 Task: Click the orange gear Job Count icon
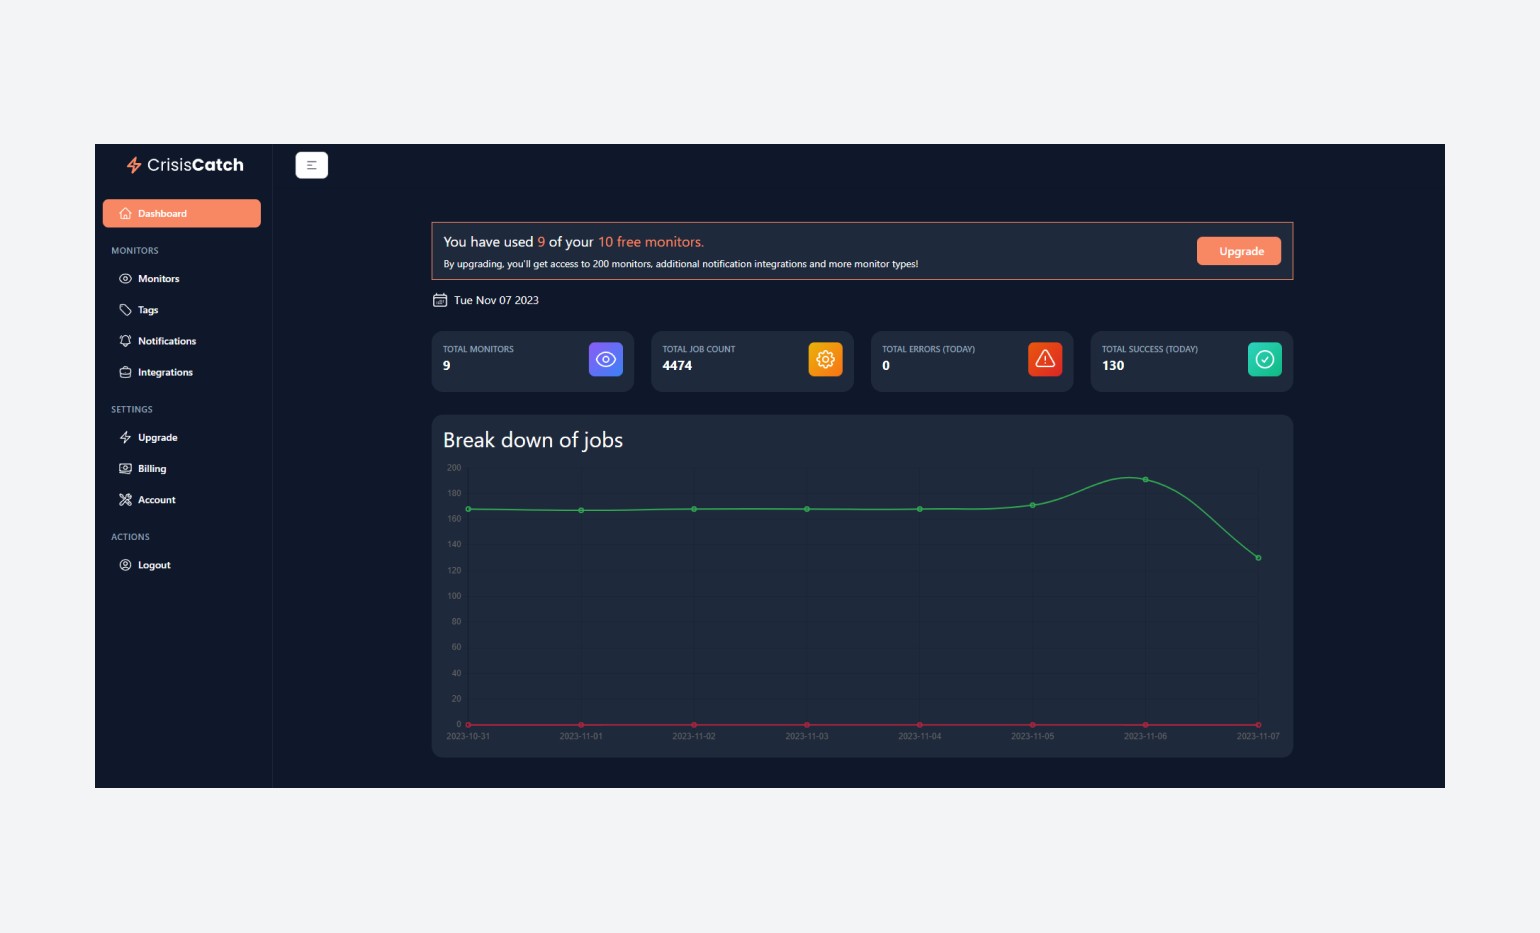pyautogui.click(x=825, y=360)
